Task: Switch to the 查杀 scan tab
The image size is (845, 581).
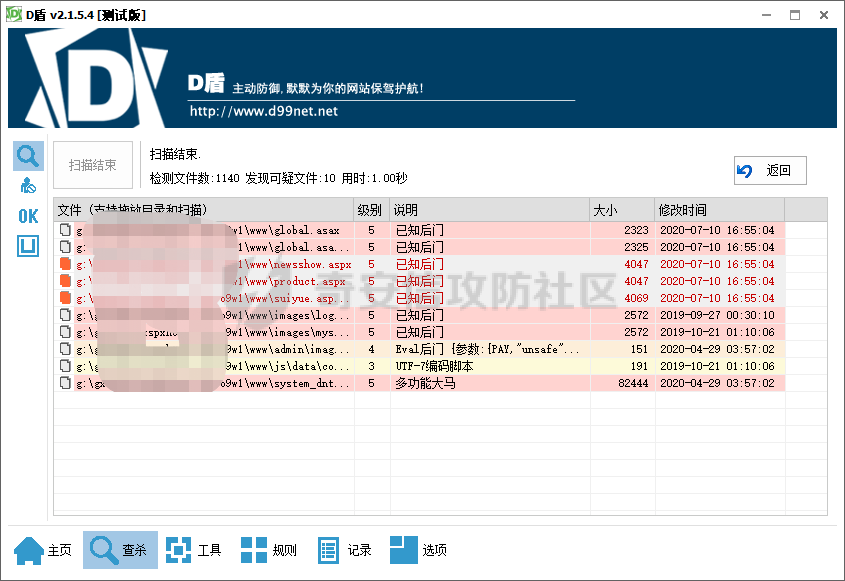Action: (x=120, y=550)
